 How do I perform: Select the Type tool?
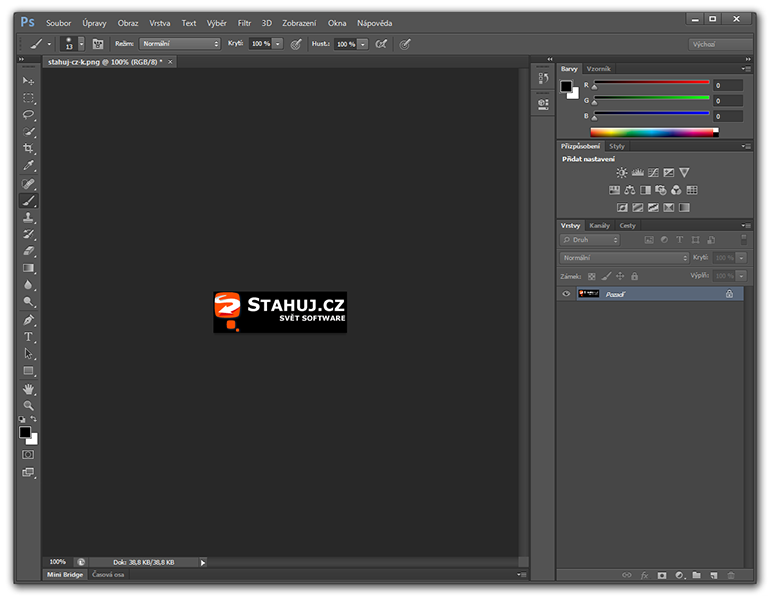coord(29,337)
